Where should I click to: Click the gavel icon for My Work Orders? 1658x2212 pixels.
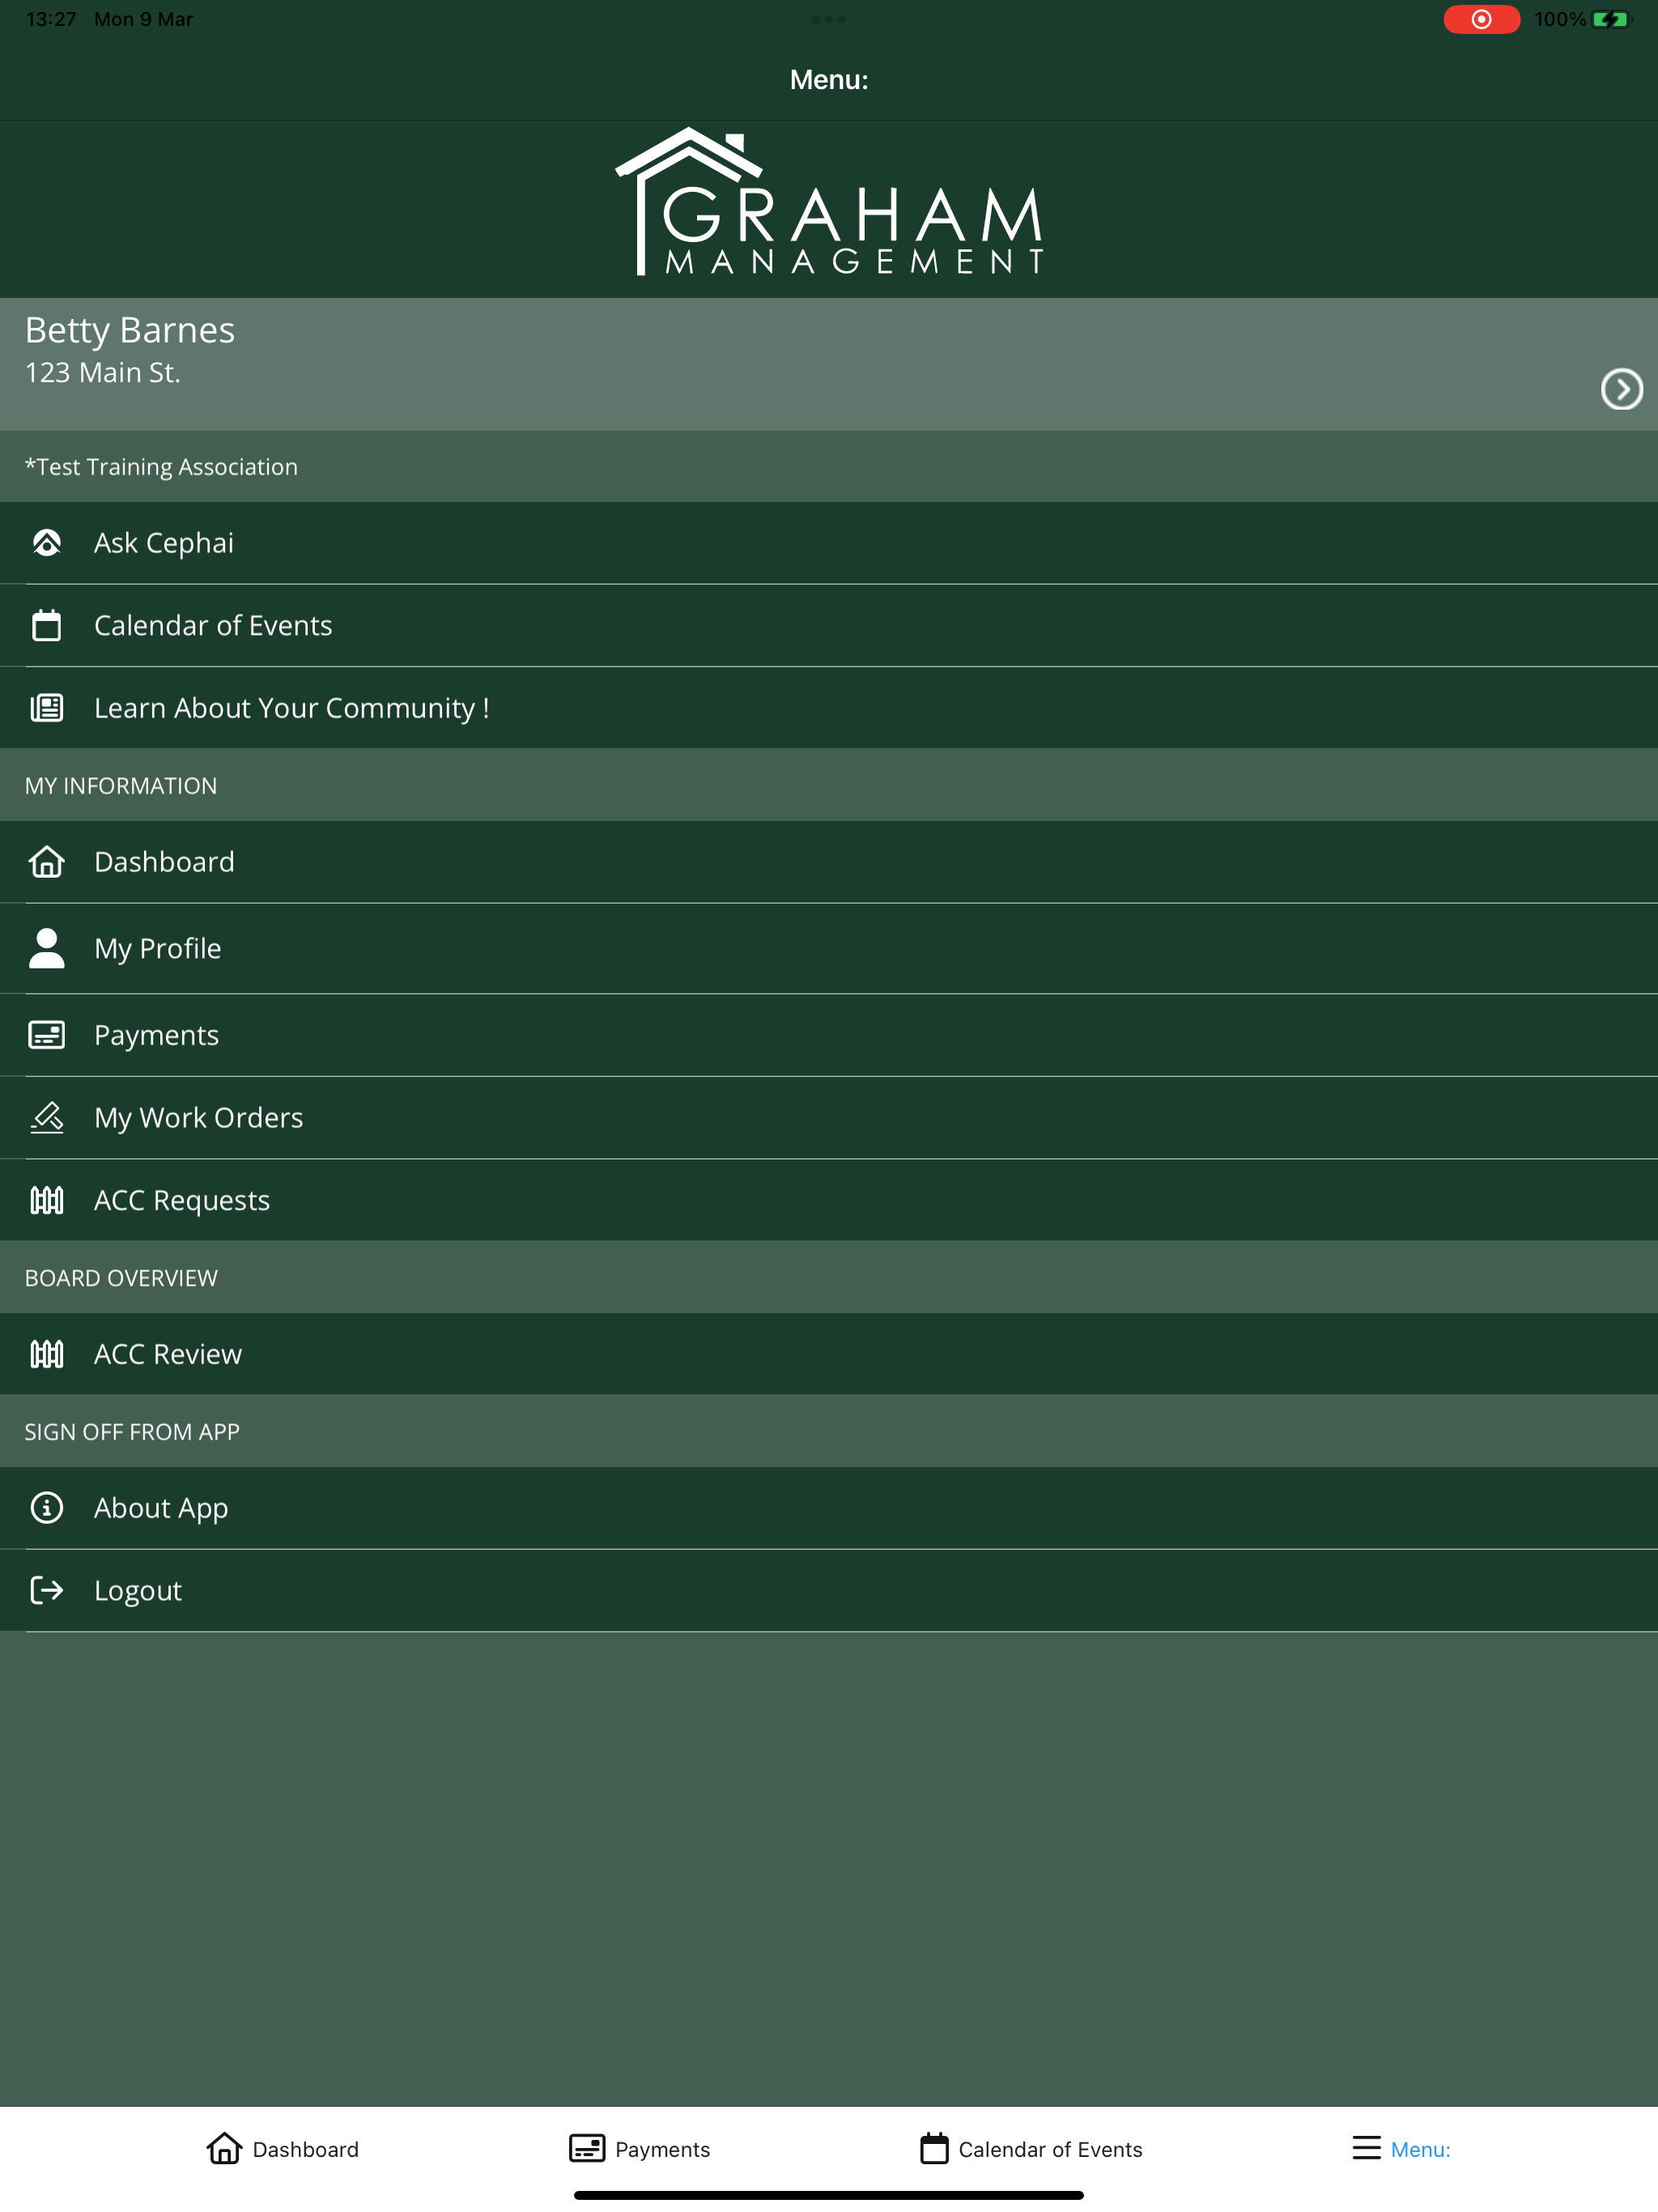[47, 1117]
